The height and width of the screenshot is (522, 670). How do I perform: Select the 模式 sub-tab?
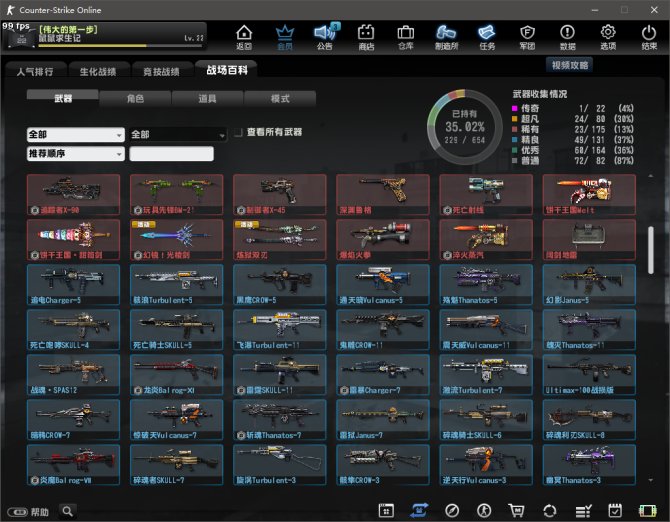[280, 98]
